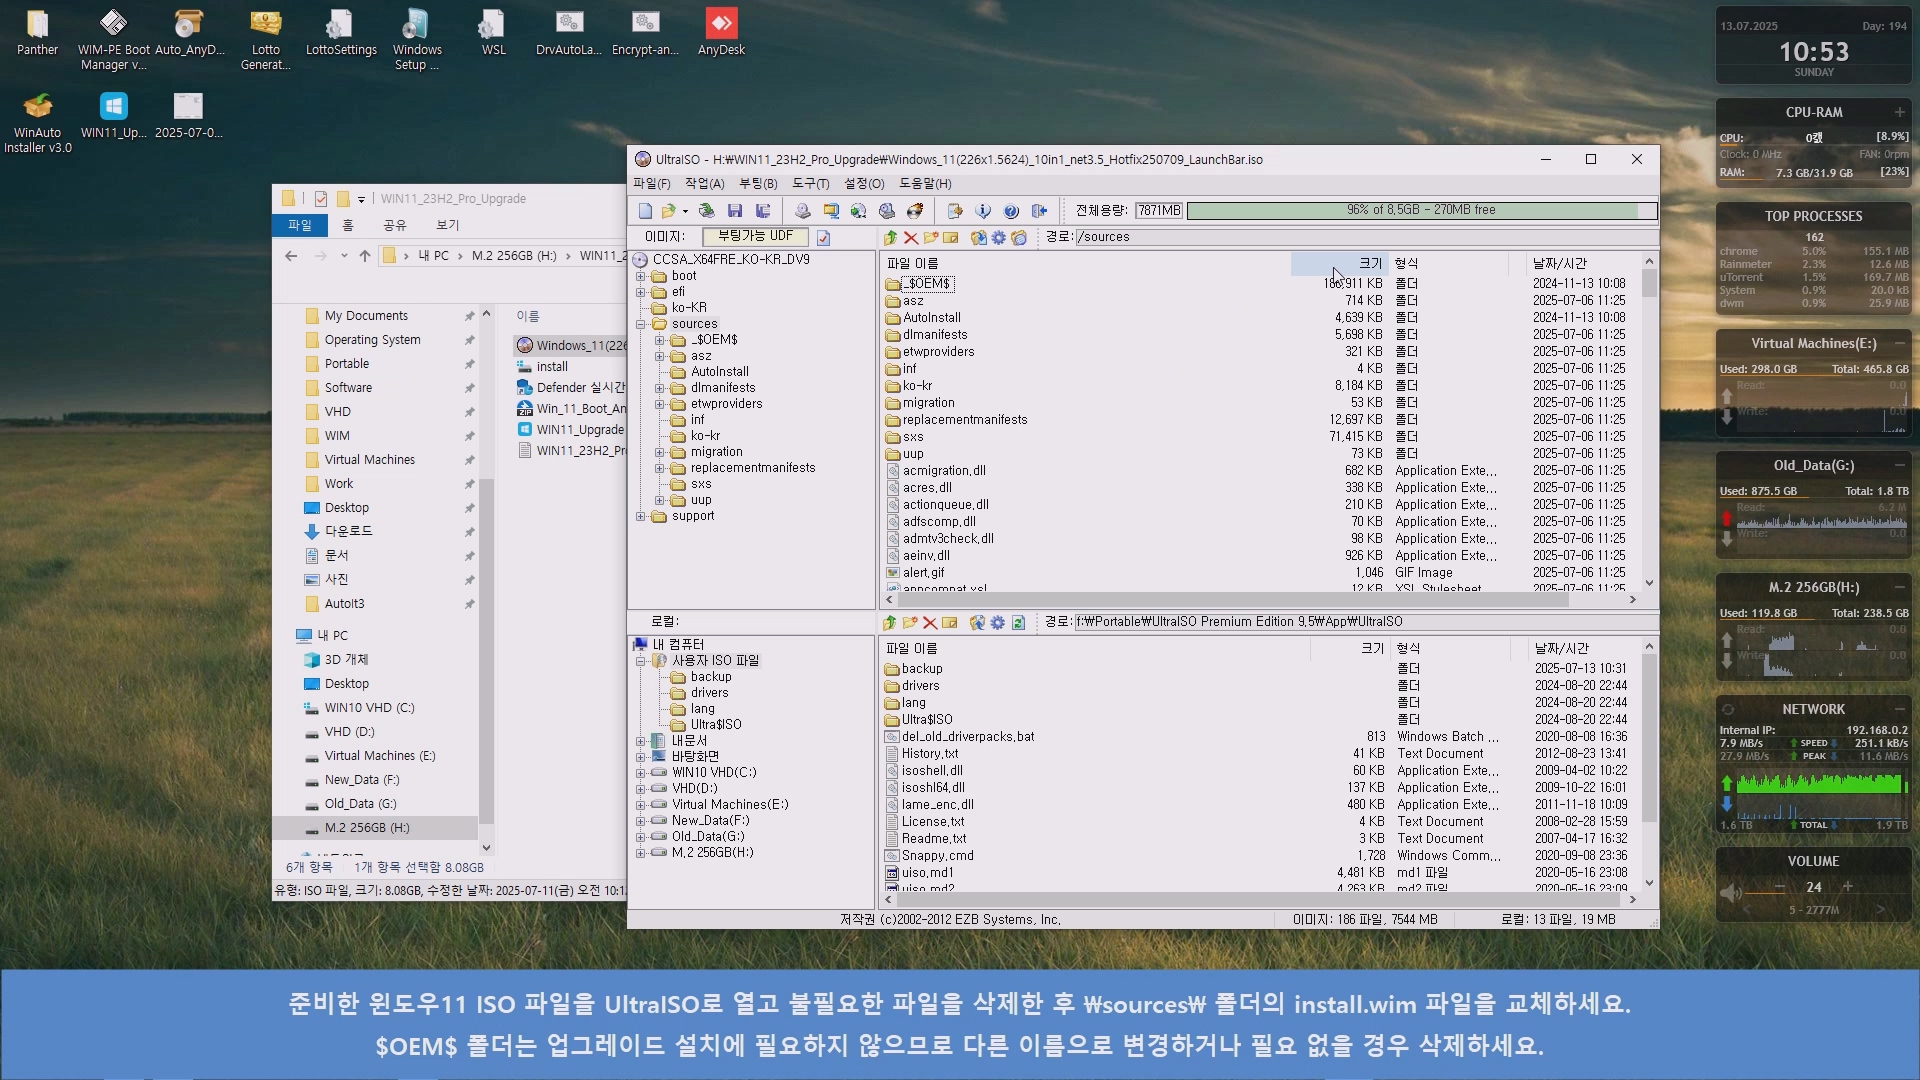Click the blue information 'i' toolbar icon
The image size is (1920, 1080).
[983, 211]
